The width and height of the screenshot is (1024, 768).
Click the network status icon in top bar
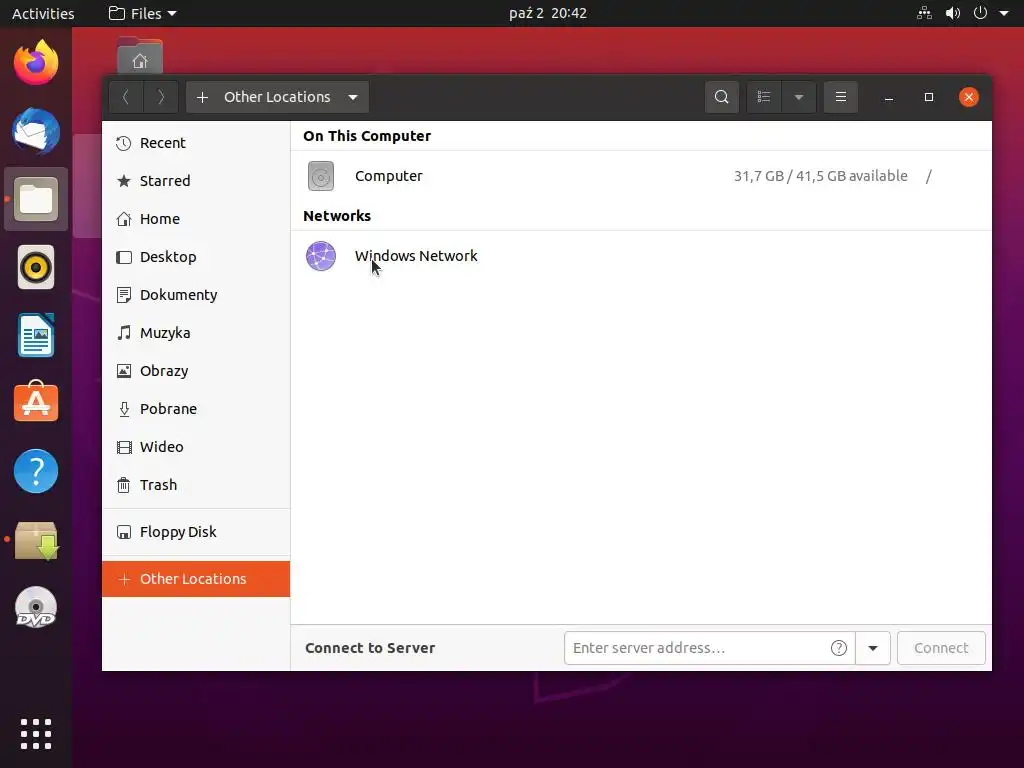click(925, 13)
